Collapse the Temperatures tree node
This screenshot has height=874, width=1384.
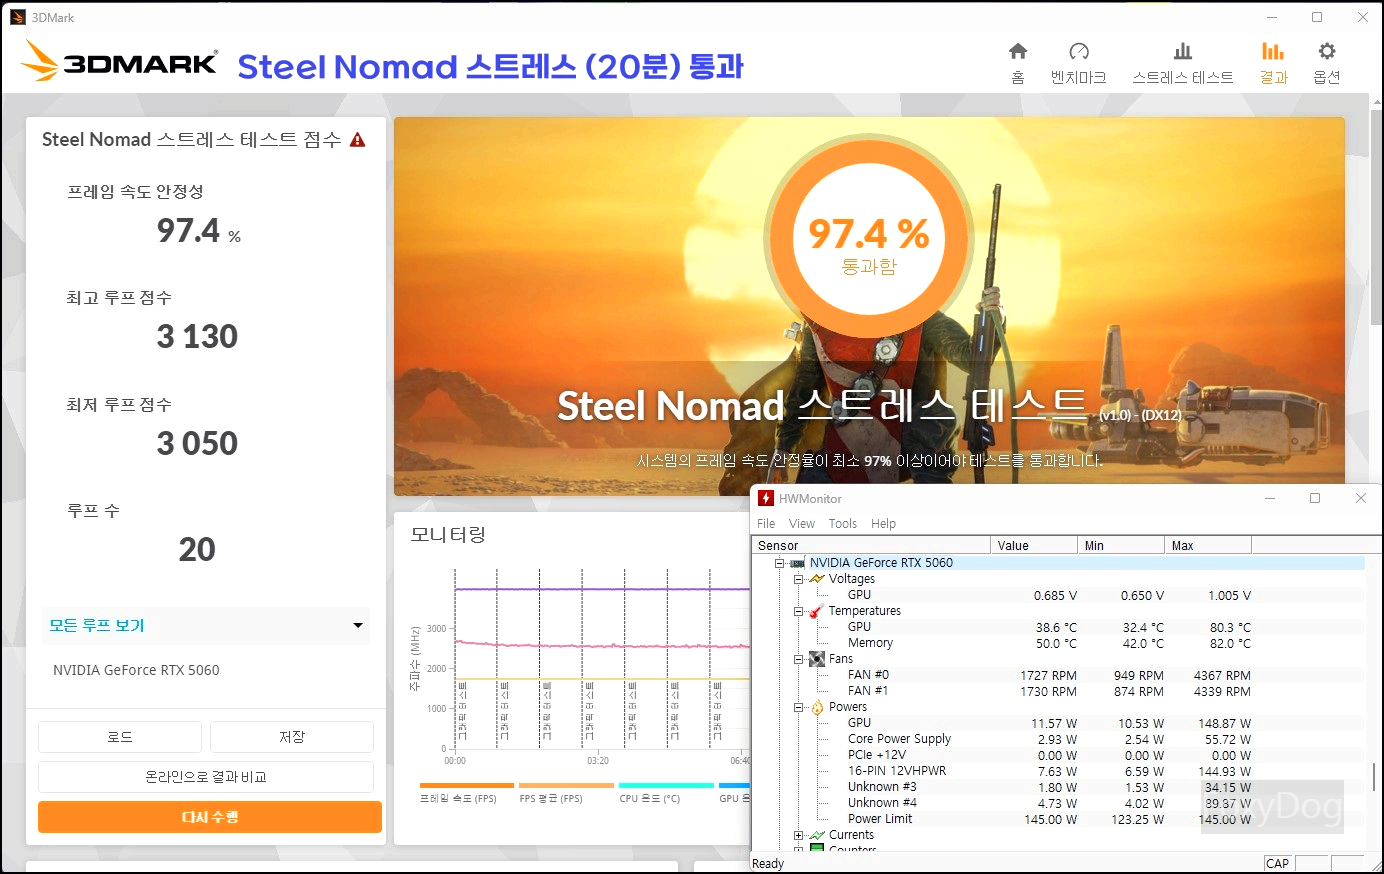coord(798,611)
